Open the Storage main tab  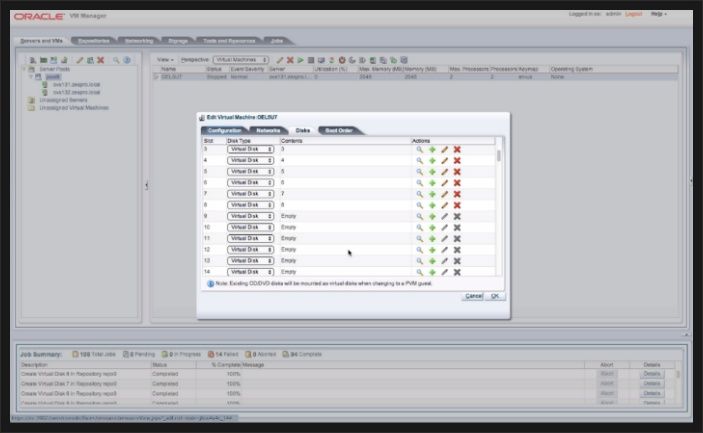coord(178,41)
